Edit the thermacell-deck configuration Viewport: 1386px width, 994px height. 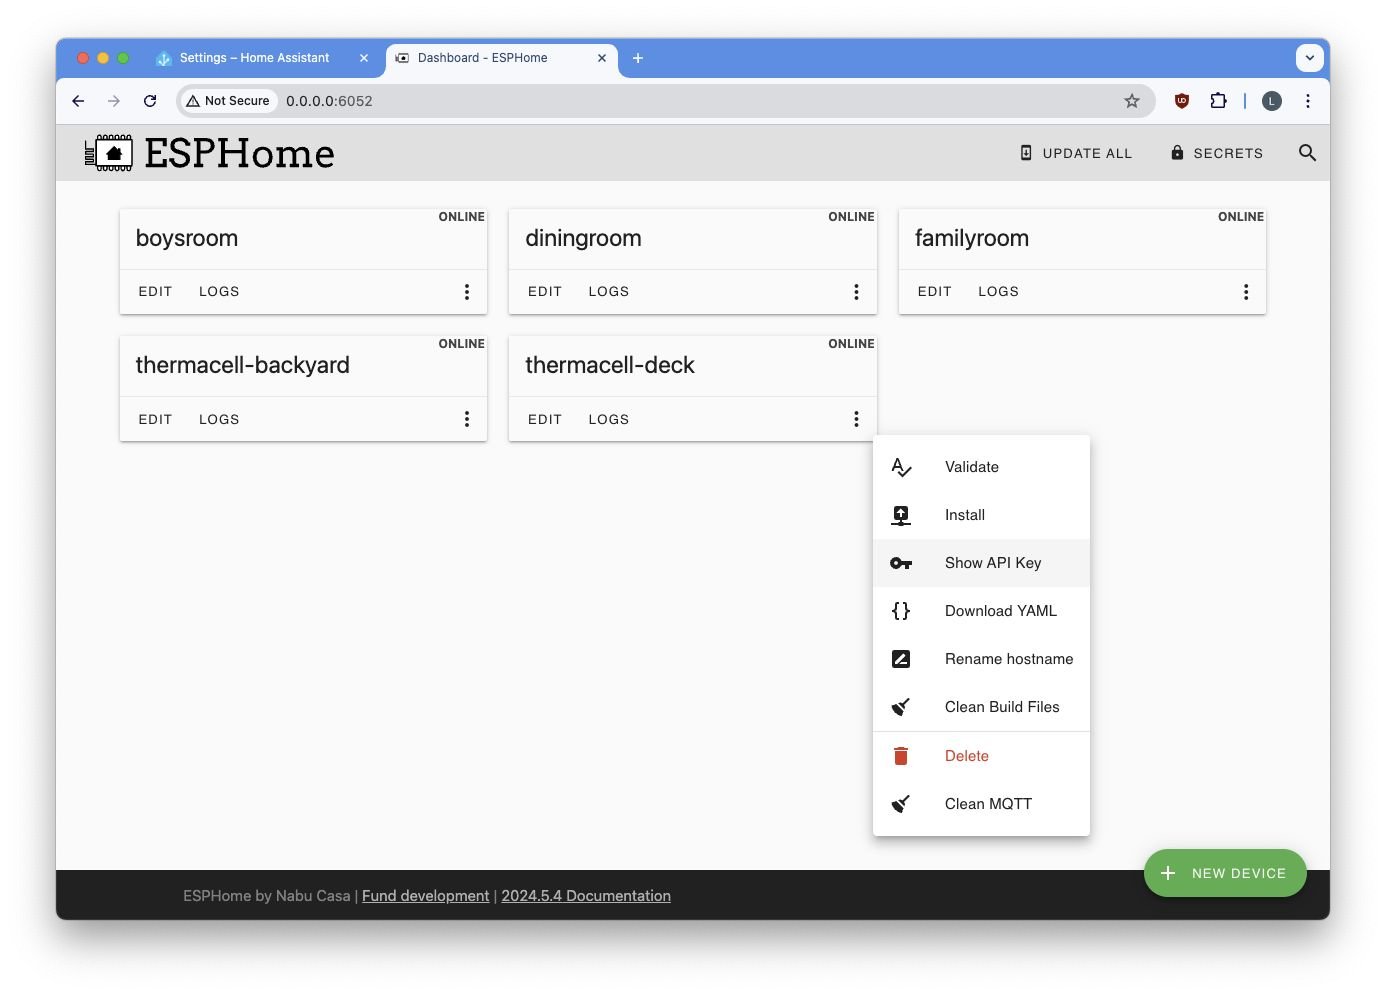click(x=545, y=419)
